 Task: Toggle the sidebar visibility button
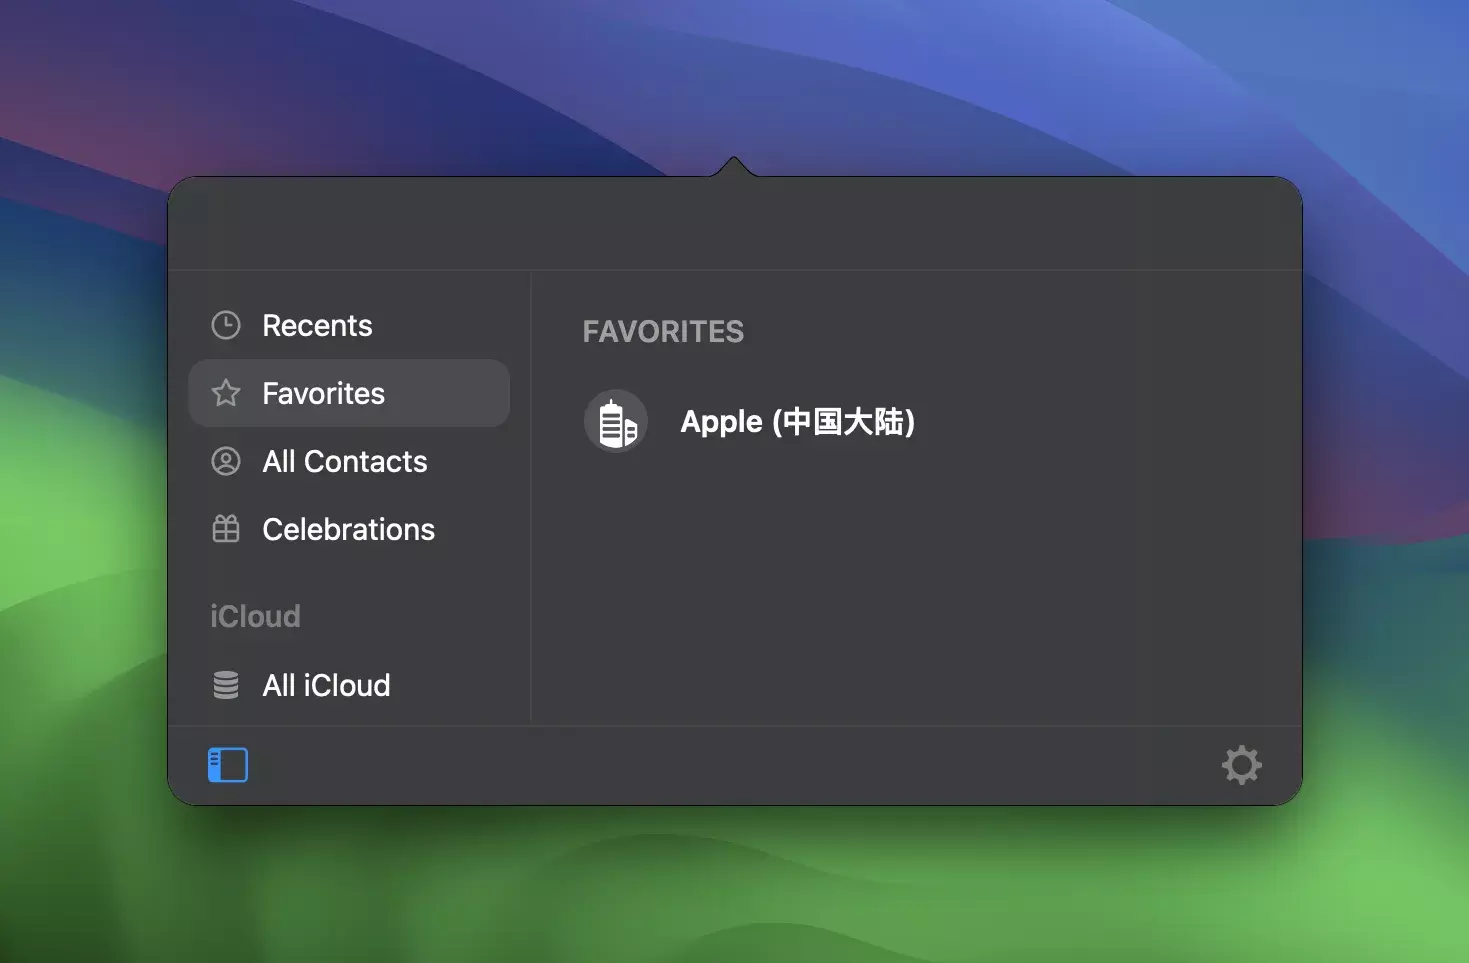tap(228, 765)
